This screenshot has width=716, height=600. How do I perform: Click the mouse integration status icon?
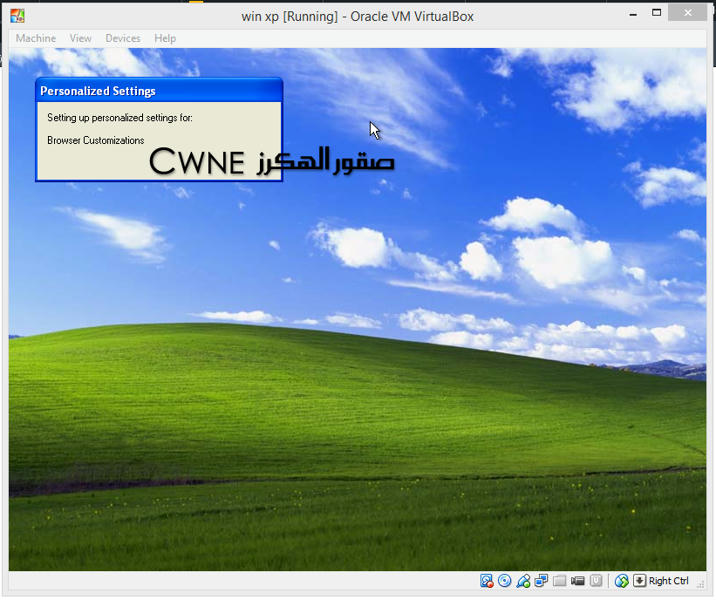(621, 581)
